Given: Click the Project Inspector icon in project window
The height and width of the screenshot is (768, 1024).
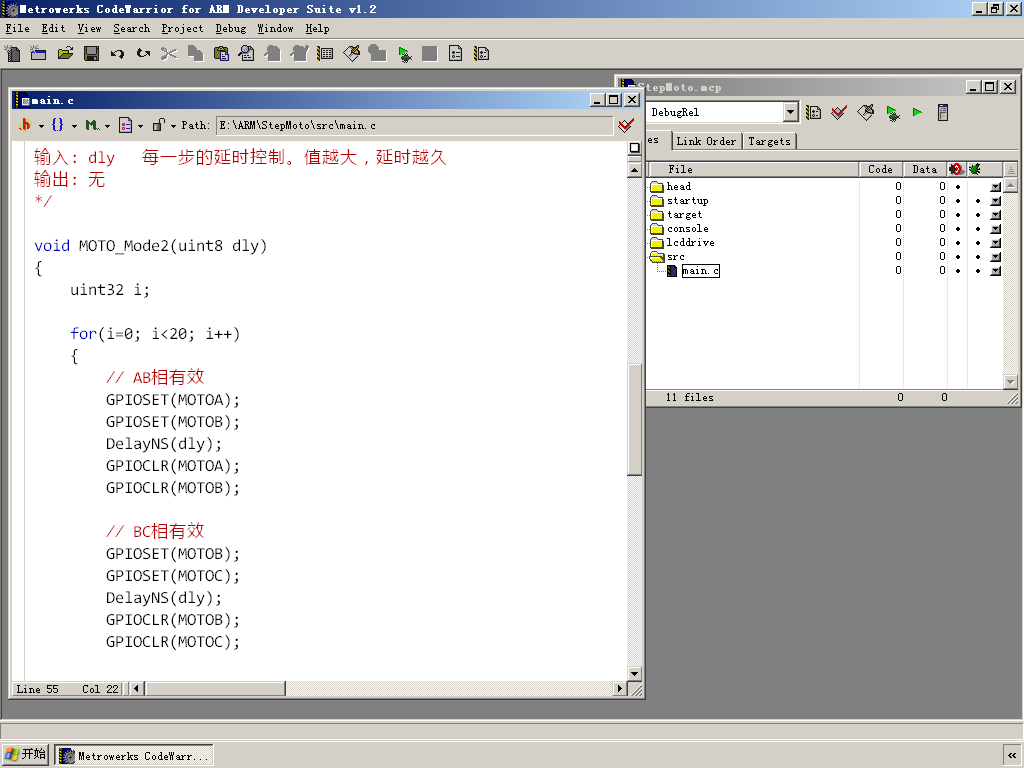Looking at the screenshot, I should coord(942,112).
